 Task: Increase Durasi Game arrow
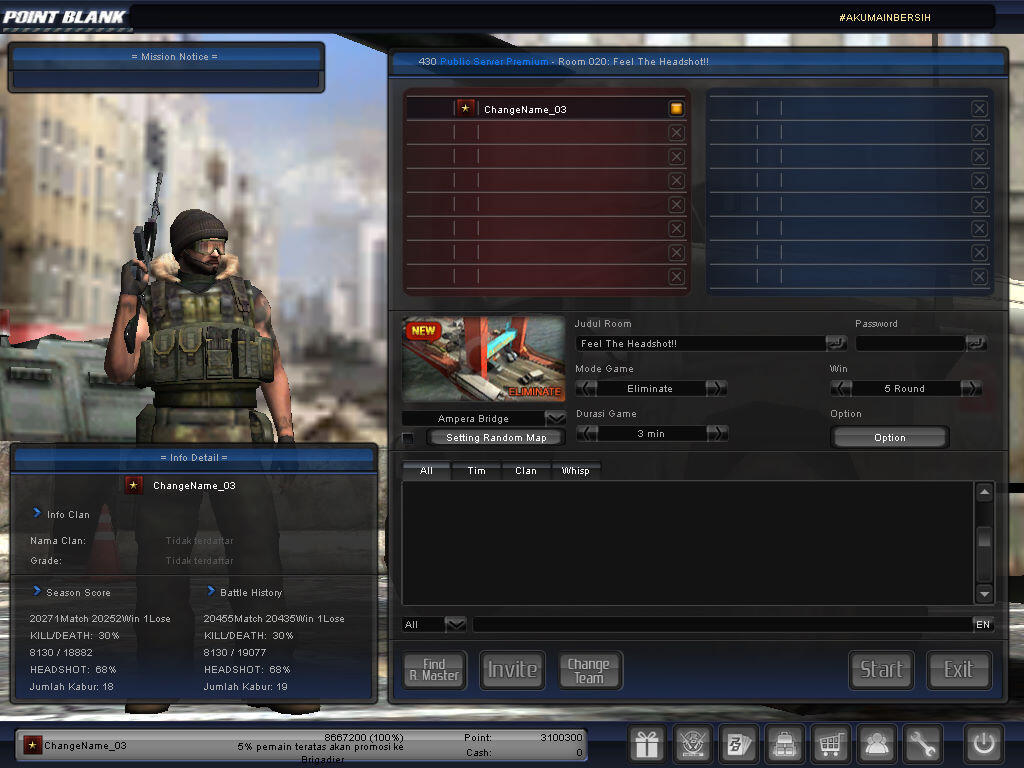click(717, 434)
